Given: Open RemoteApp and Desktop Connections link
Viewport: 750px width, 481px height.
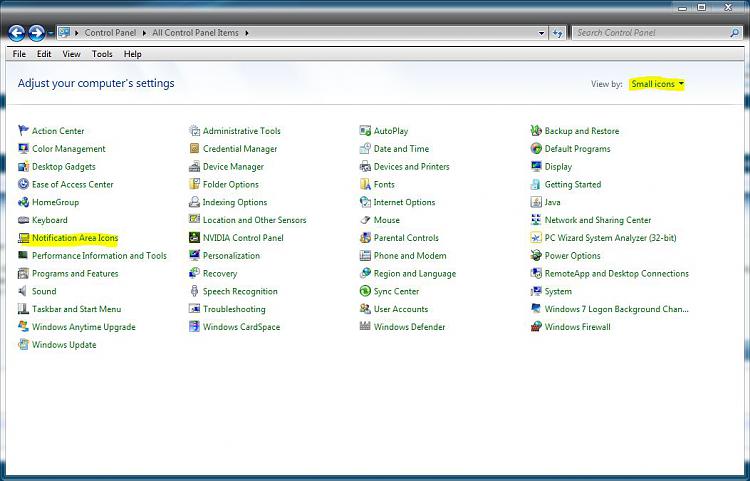Looking at the screenshot, I should 617,273.
